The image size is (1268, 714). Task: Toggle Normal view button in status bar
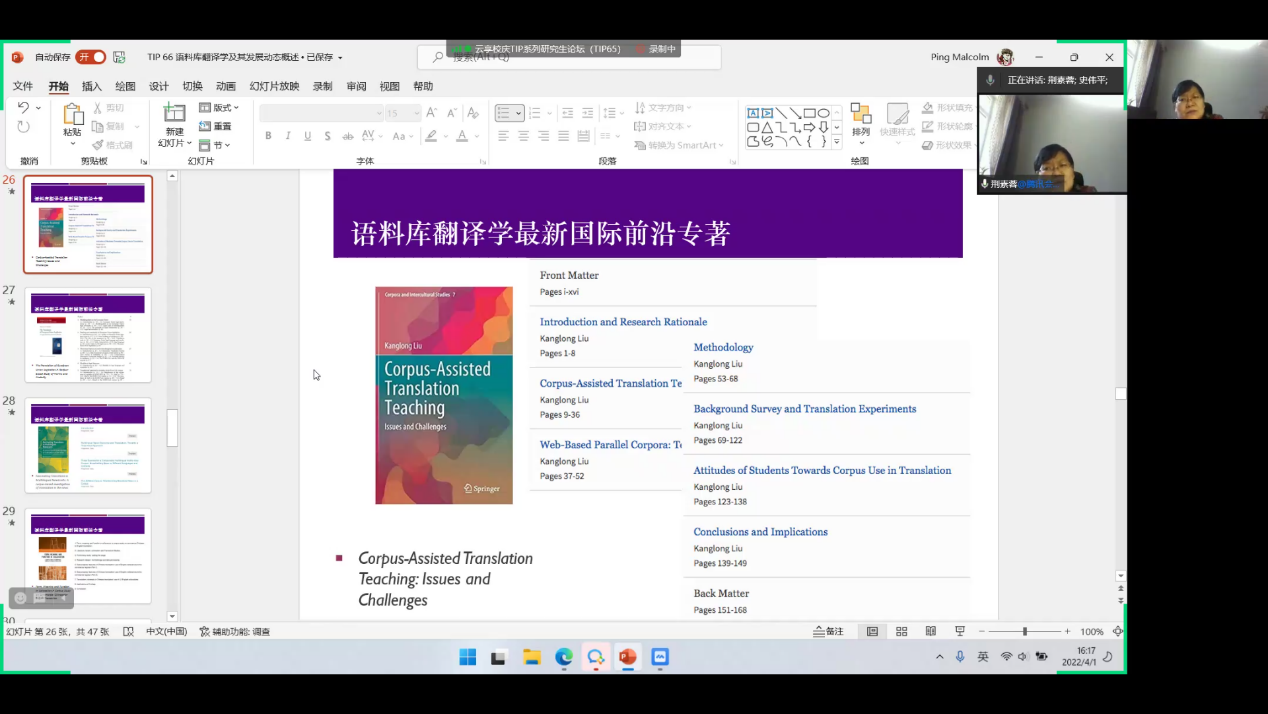[x=872, y=632]
